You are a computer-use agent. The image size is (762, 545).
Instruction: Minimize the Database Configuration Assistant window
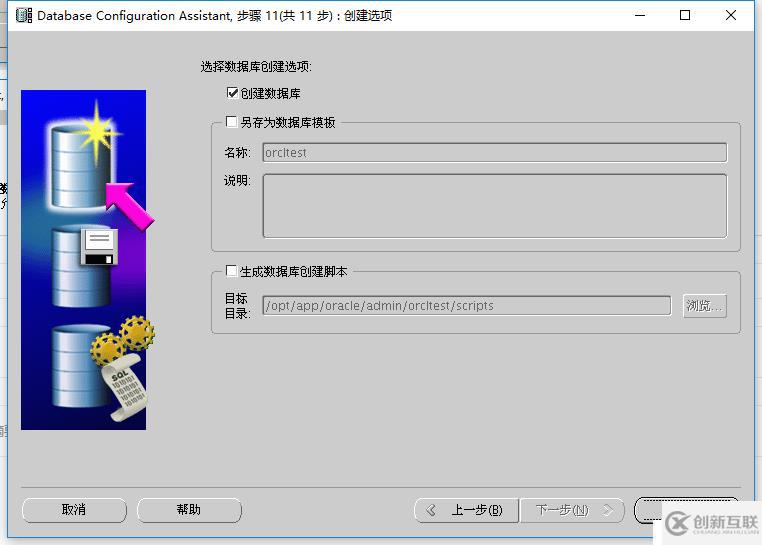tap(640, 16)
